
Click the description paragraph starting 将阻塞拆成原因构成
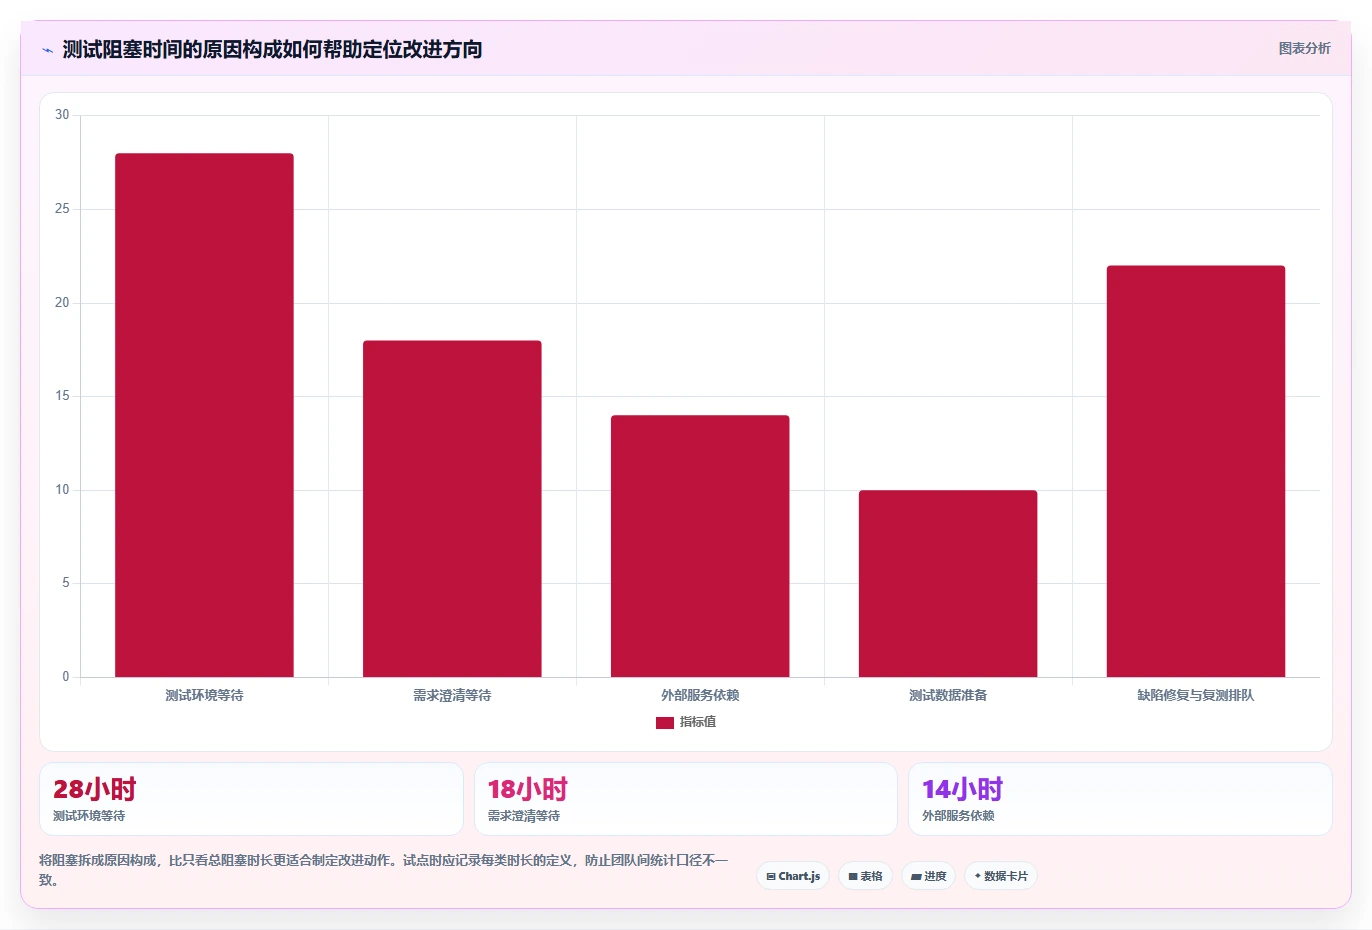pyautogui.click(x=384, y=870)
